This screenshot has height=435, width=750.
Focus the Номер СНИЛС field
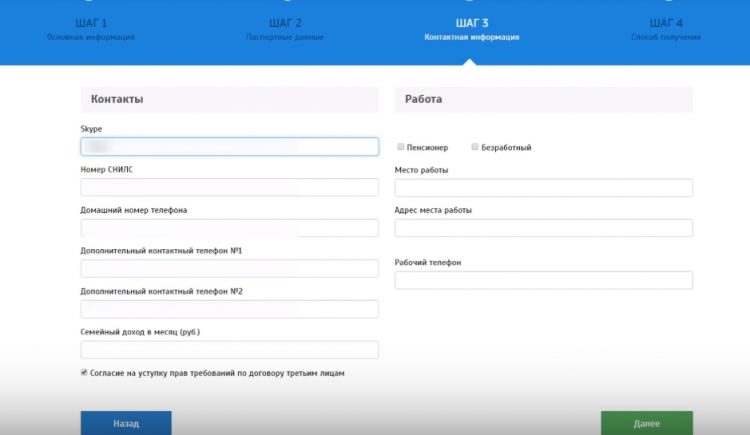coord(229,187)
